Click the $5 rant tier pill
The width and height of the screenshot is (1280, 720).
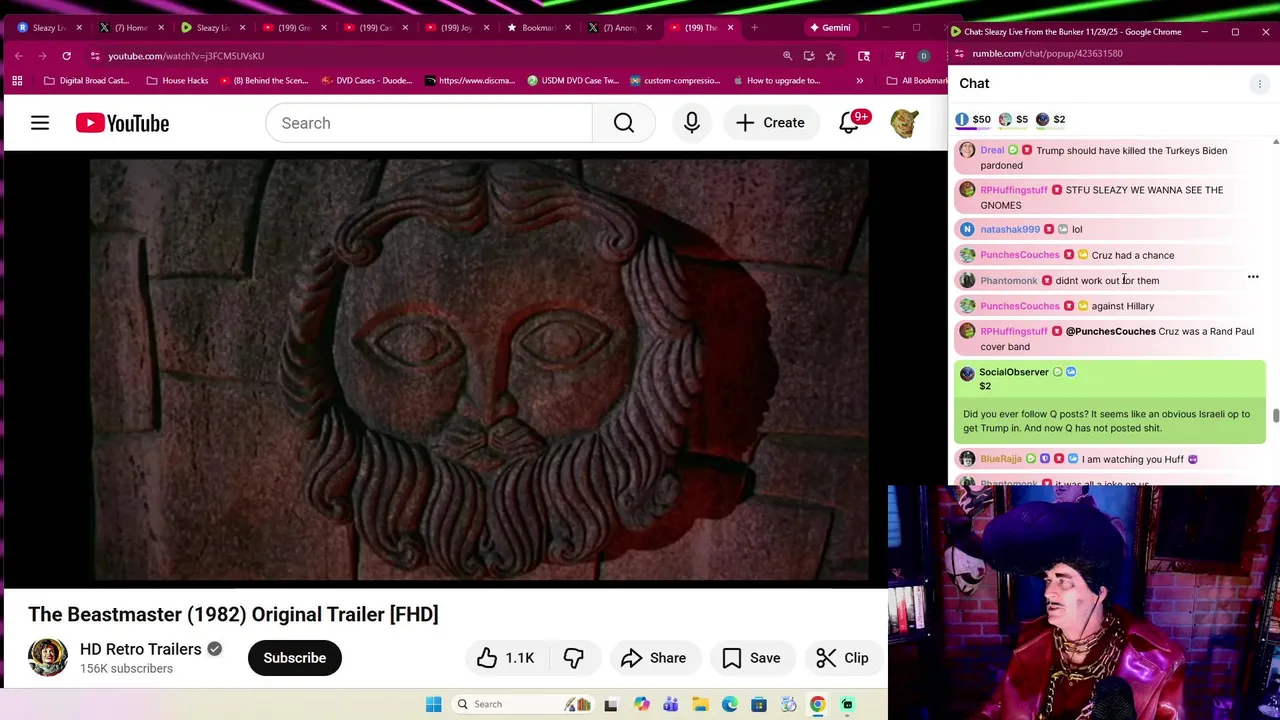(1014, 119)
